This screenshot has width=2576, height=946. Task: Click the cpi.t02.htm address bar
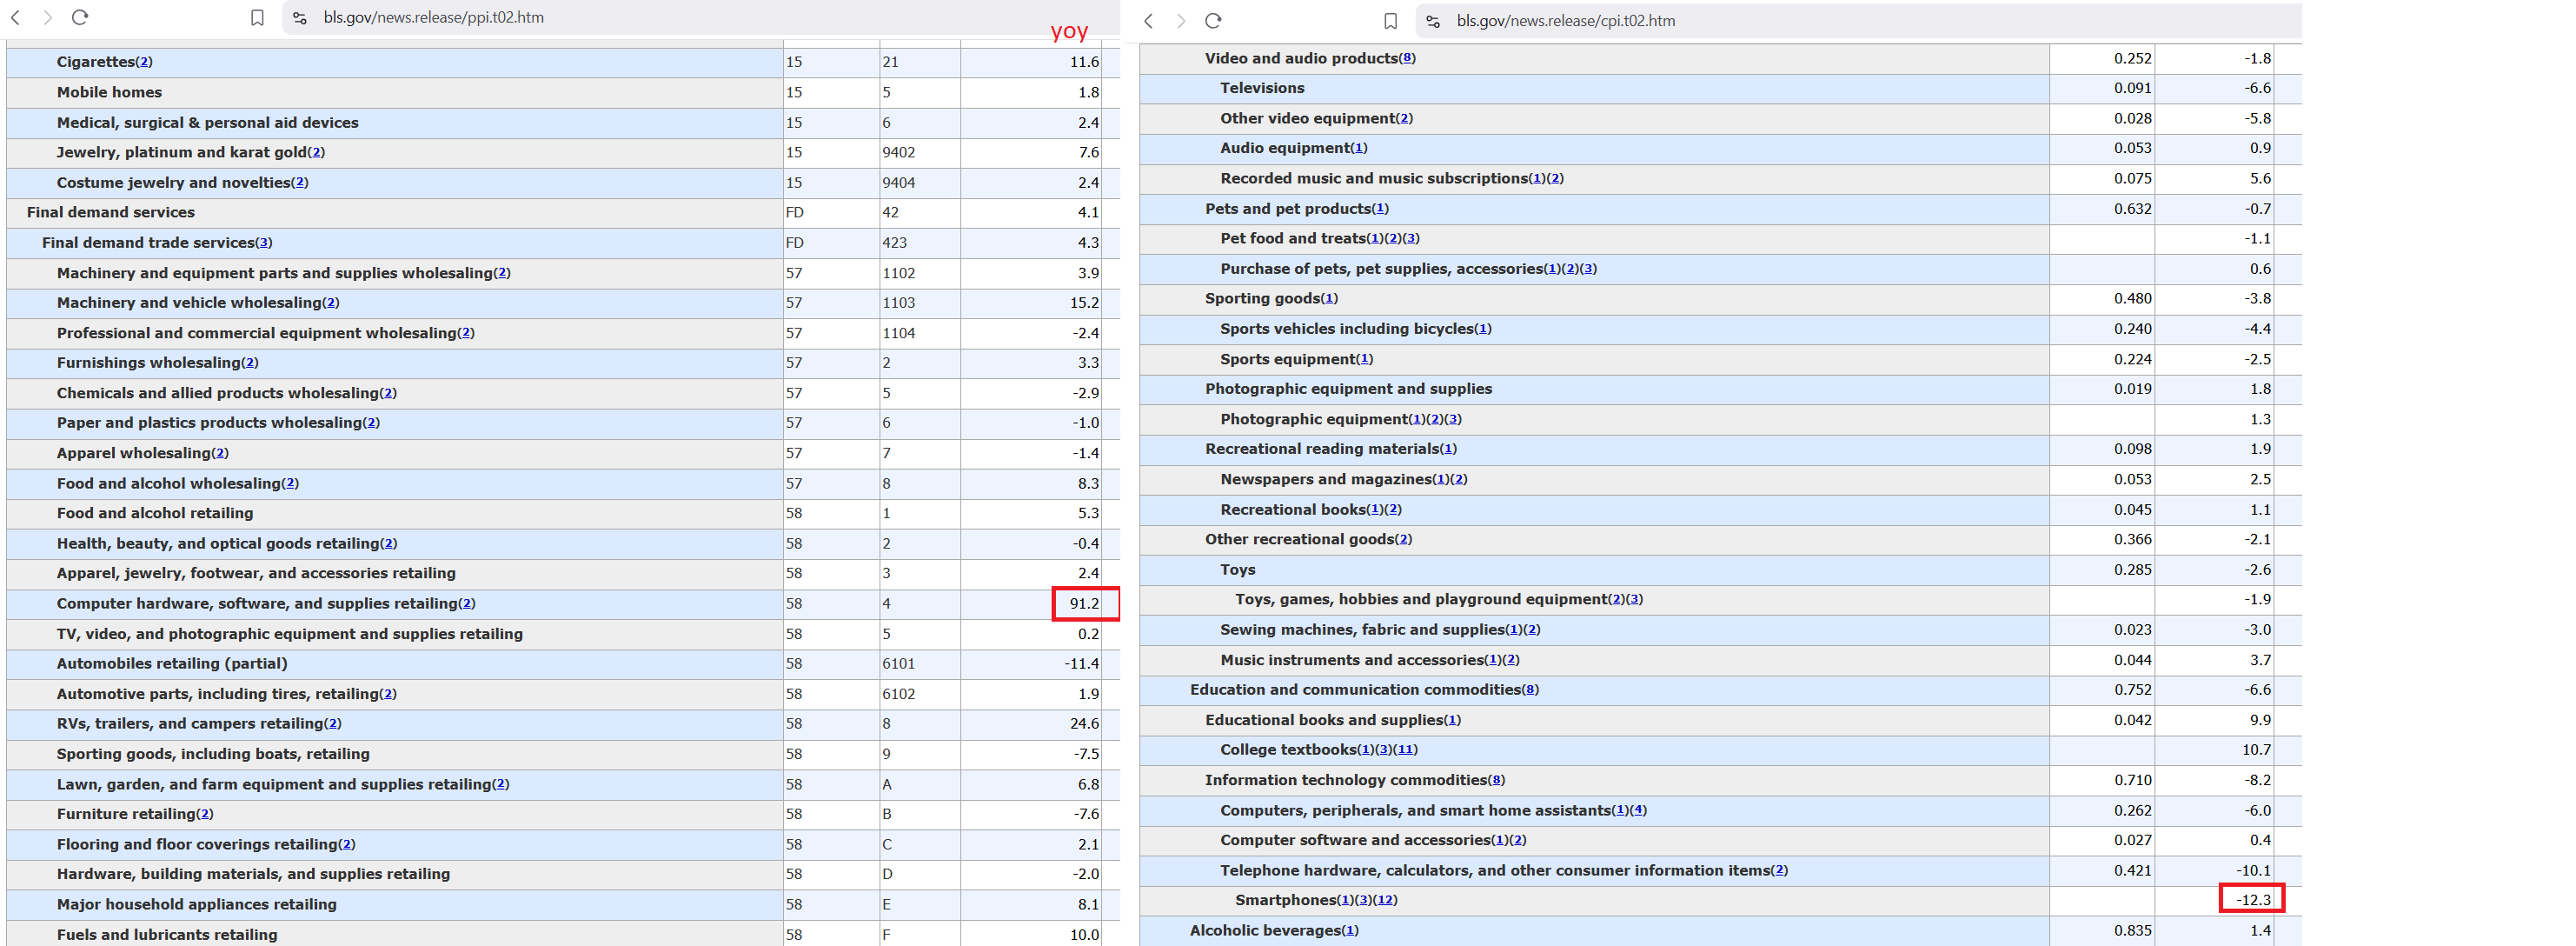1565,20
